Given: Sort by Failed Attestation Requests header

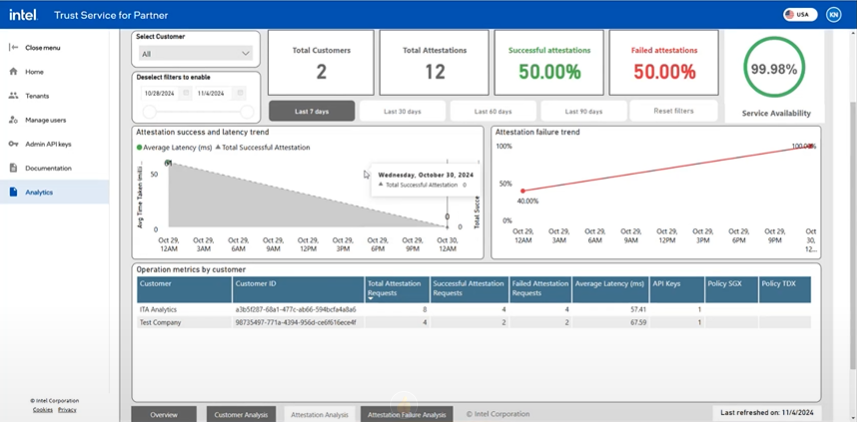Looking at the screenshot, I should [541, 289].
